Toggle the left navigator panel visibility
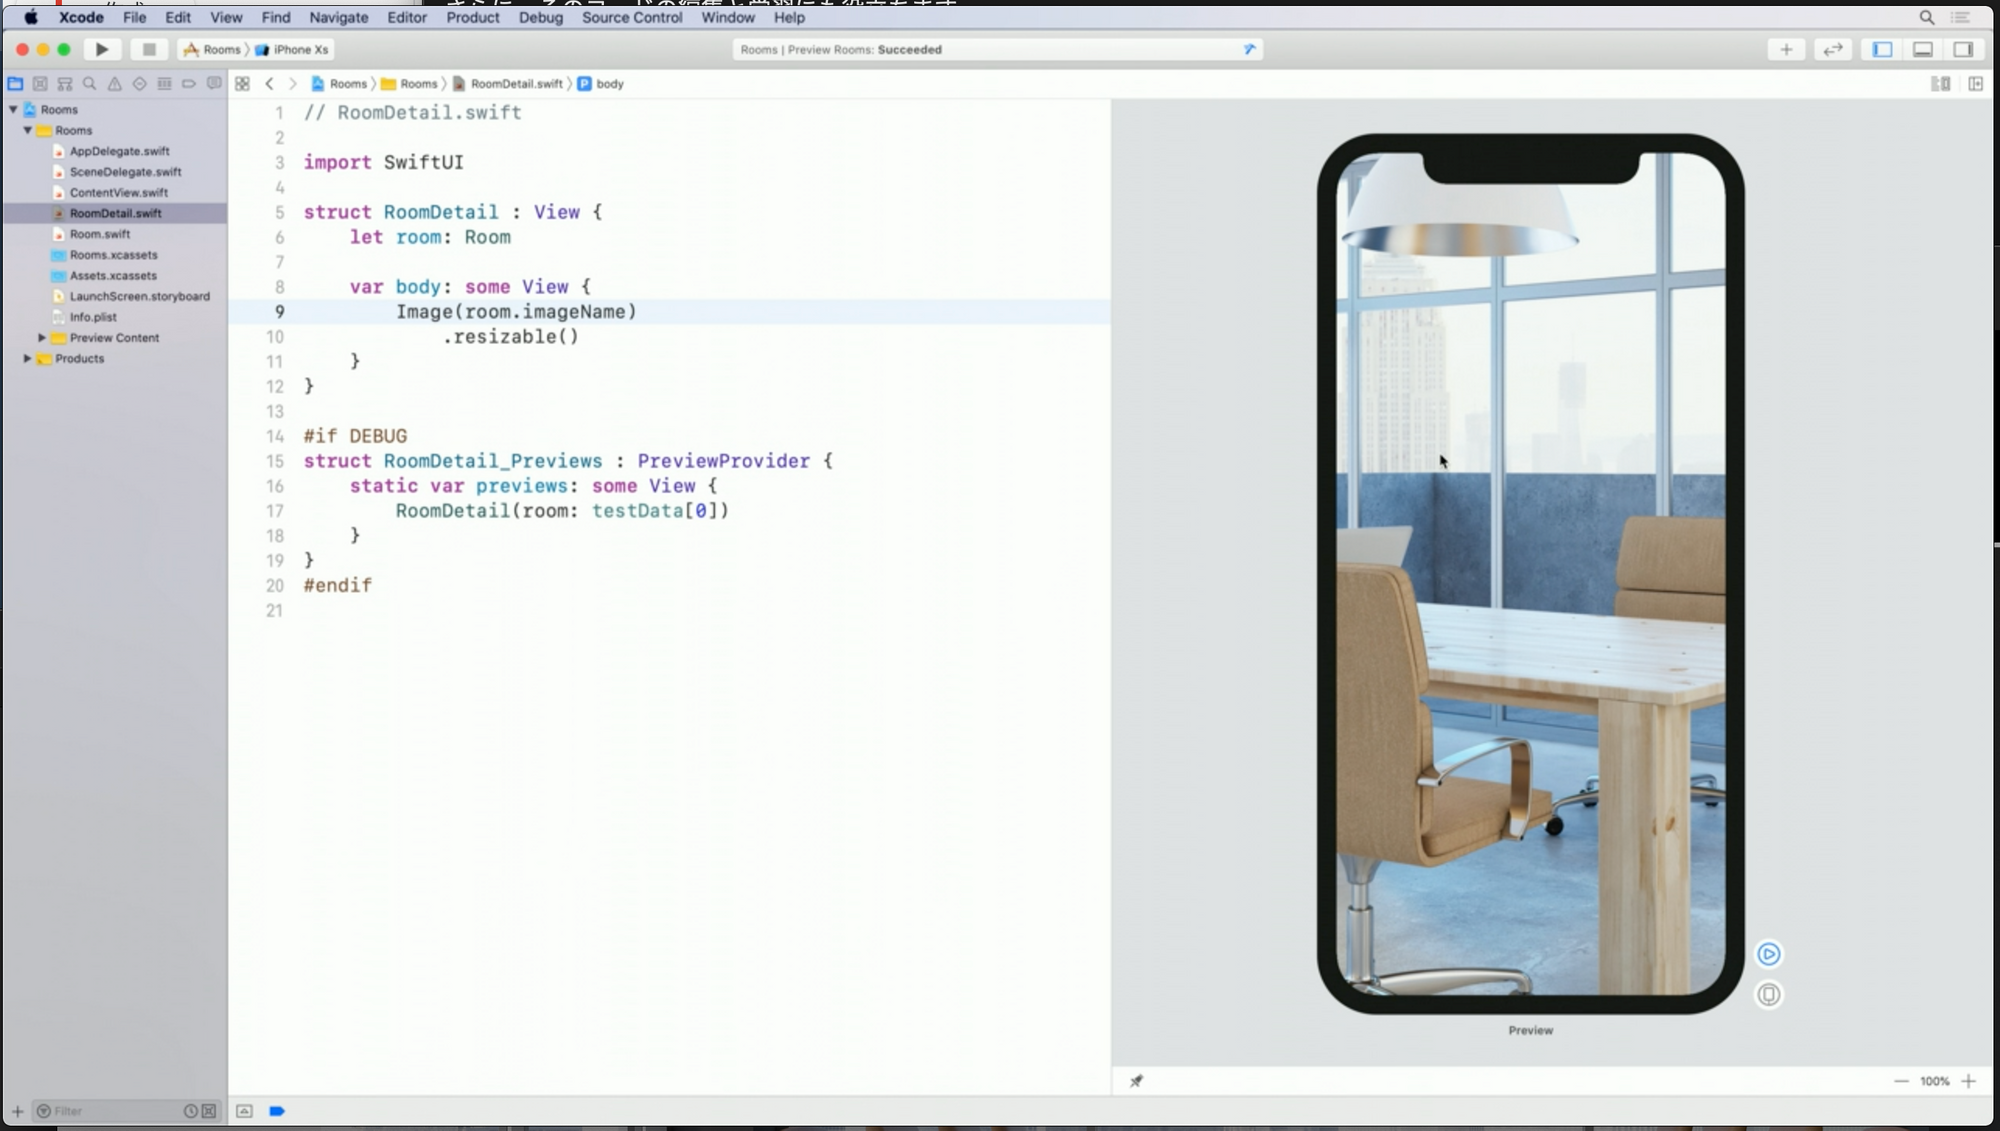The image size is (2000, 1131). (x=1882, y=49)
